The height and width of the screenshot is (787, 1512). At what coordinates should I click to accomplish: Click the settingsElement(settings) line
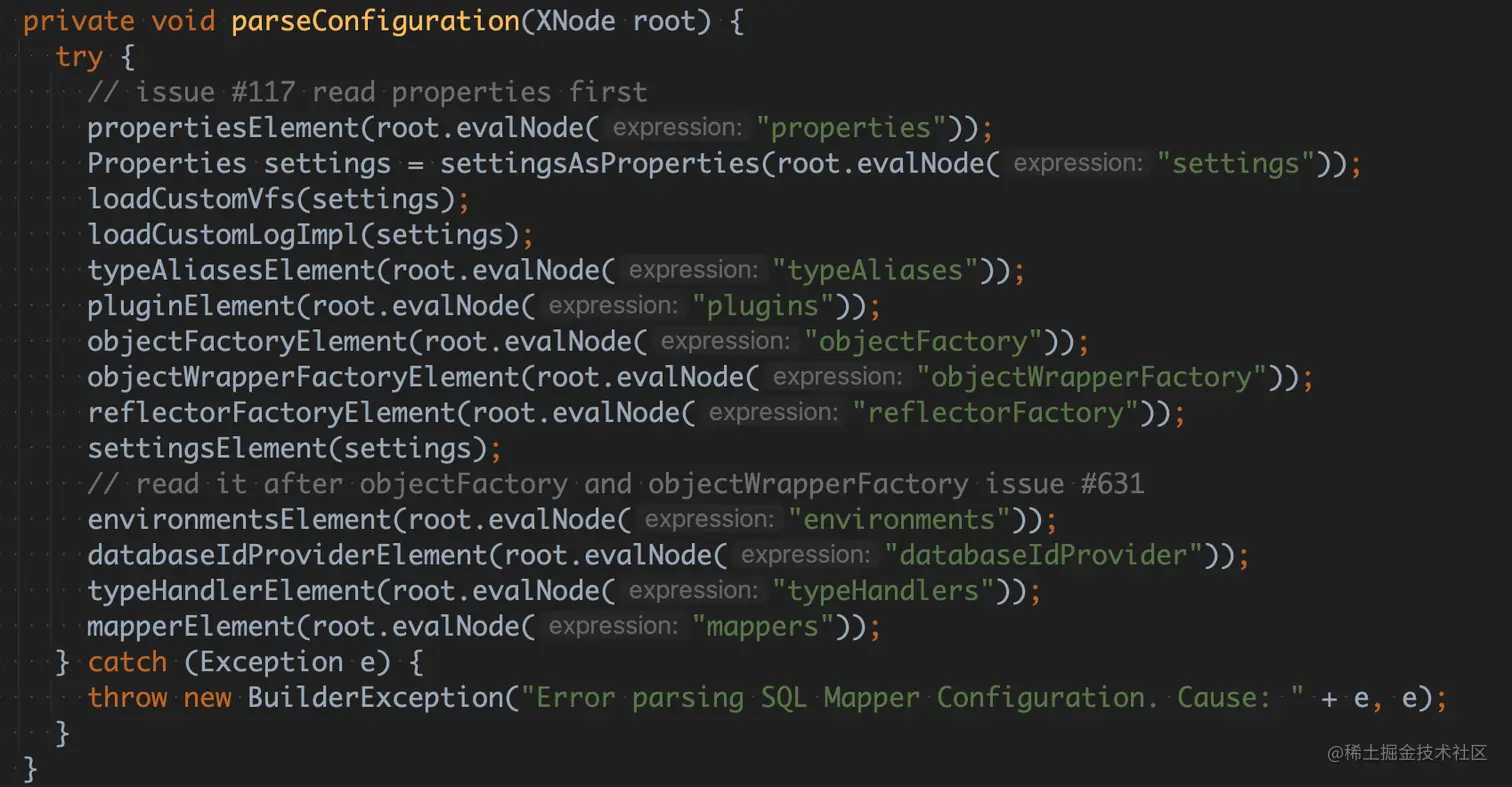point(294,448)
